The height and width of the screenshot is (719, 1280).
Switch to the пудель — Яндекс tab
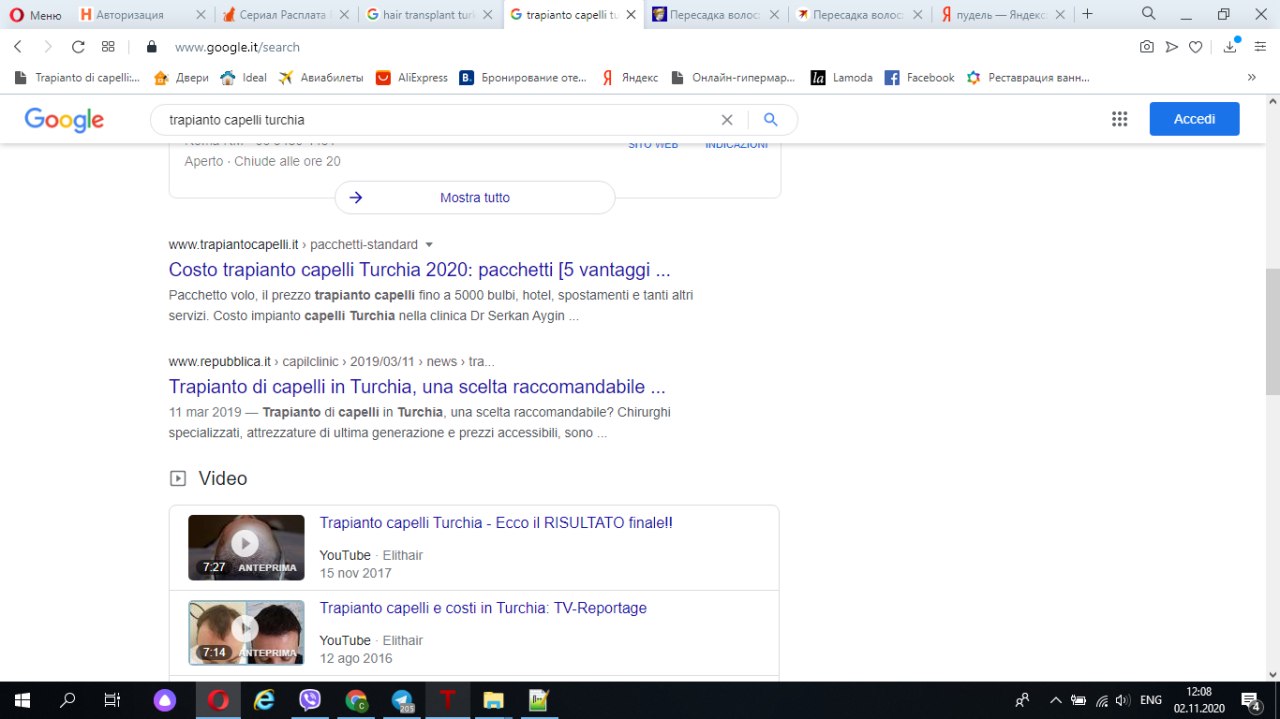[1002, 15]
